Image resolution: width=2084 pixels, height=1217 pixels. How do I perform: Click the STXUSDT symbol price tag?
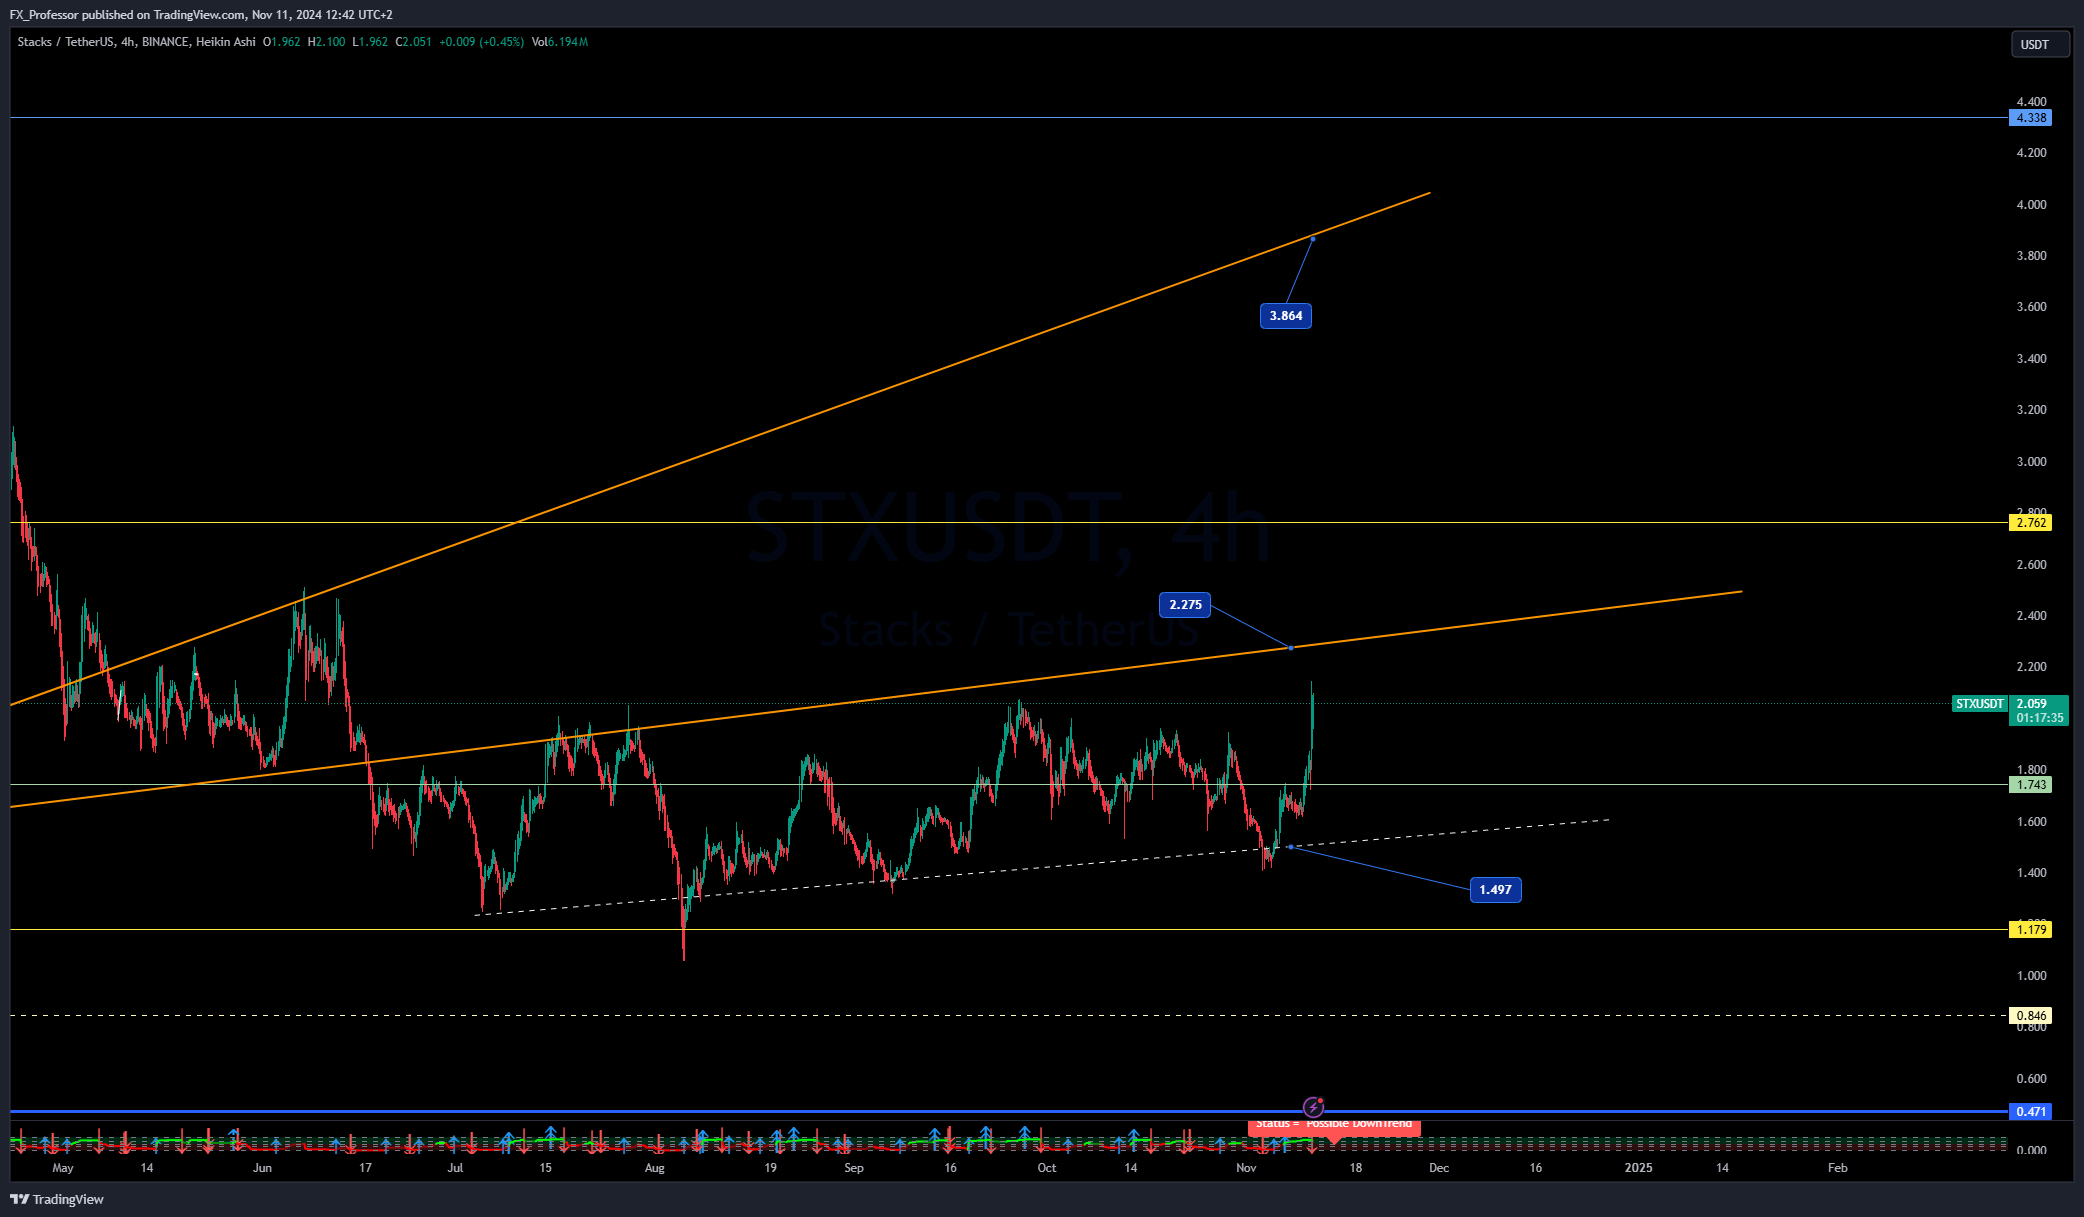[1979, 704]
